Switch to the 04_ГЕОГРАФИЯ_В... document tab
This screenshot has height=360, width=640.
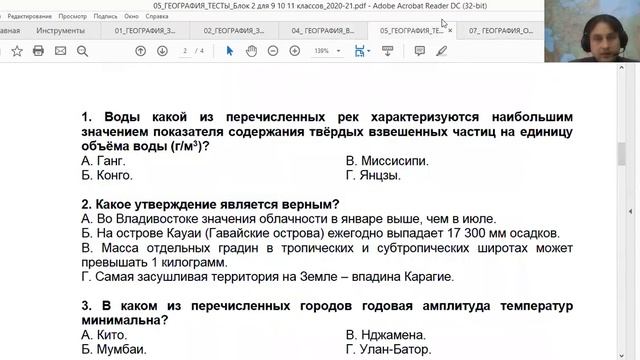(322, 31)
